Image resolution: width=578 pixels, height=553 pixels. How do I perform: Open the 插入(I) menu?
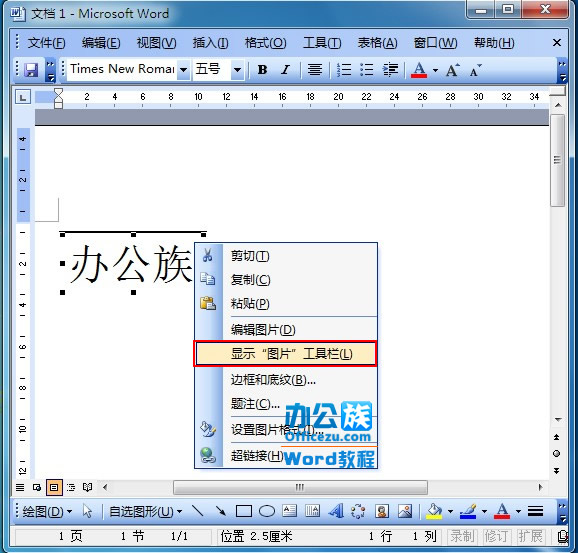210,43
